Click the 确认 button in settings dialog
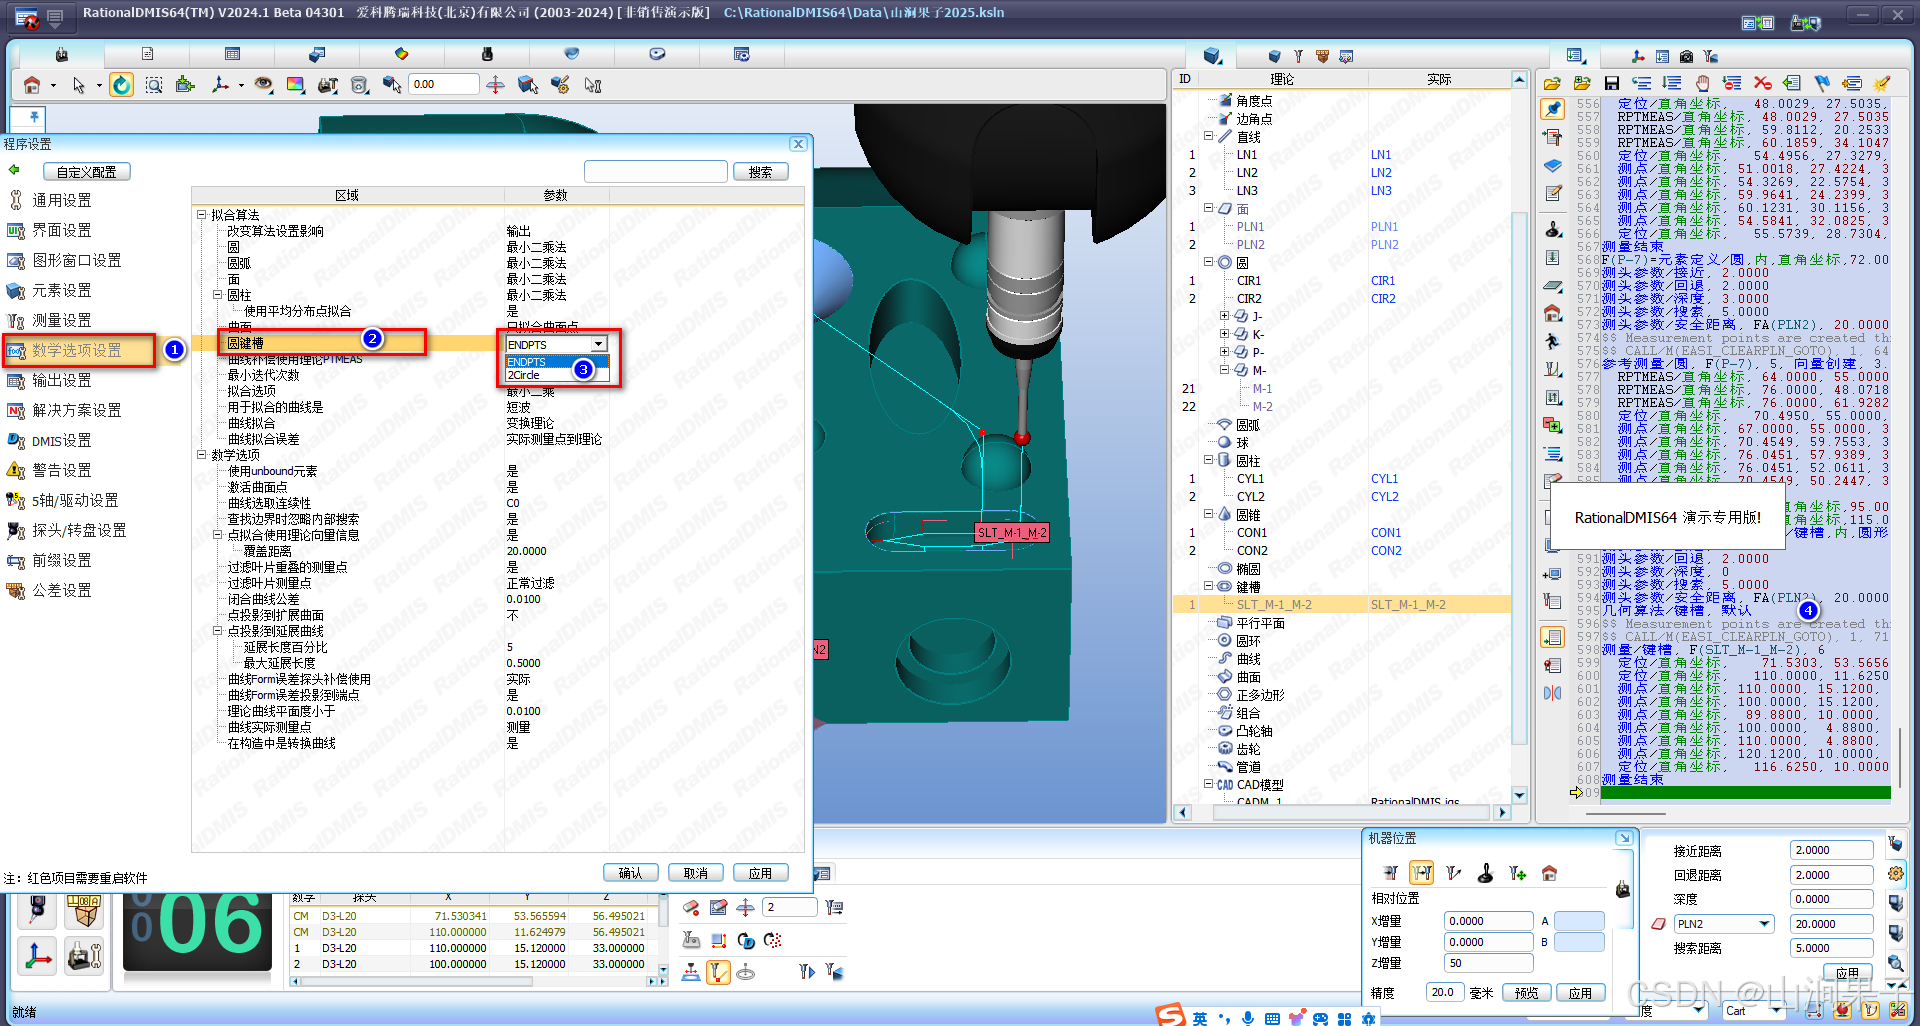1920x1026 pixels. click(x=631, y=873)
